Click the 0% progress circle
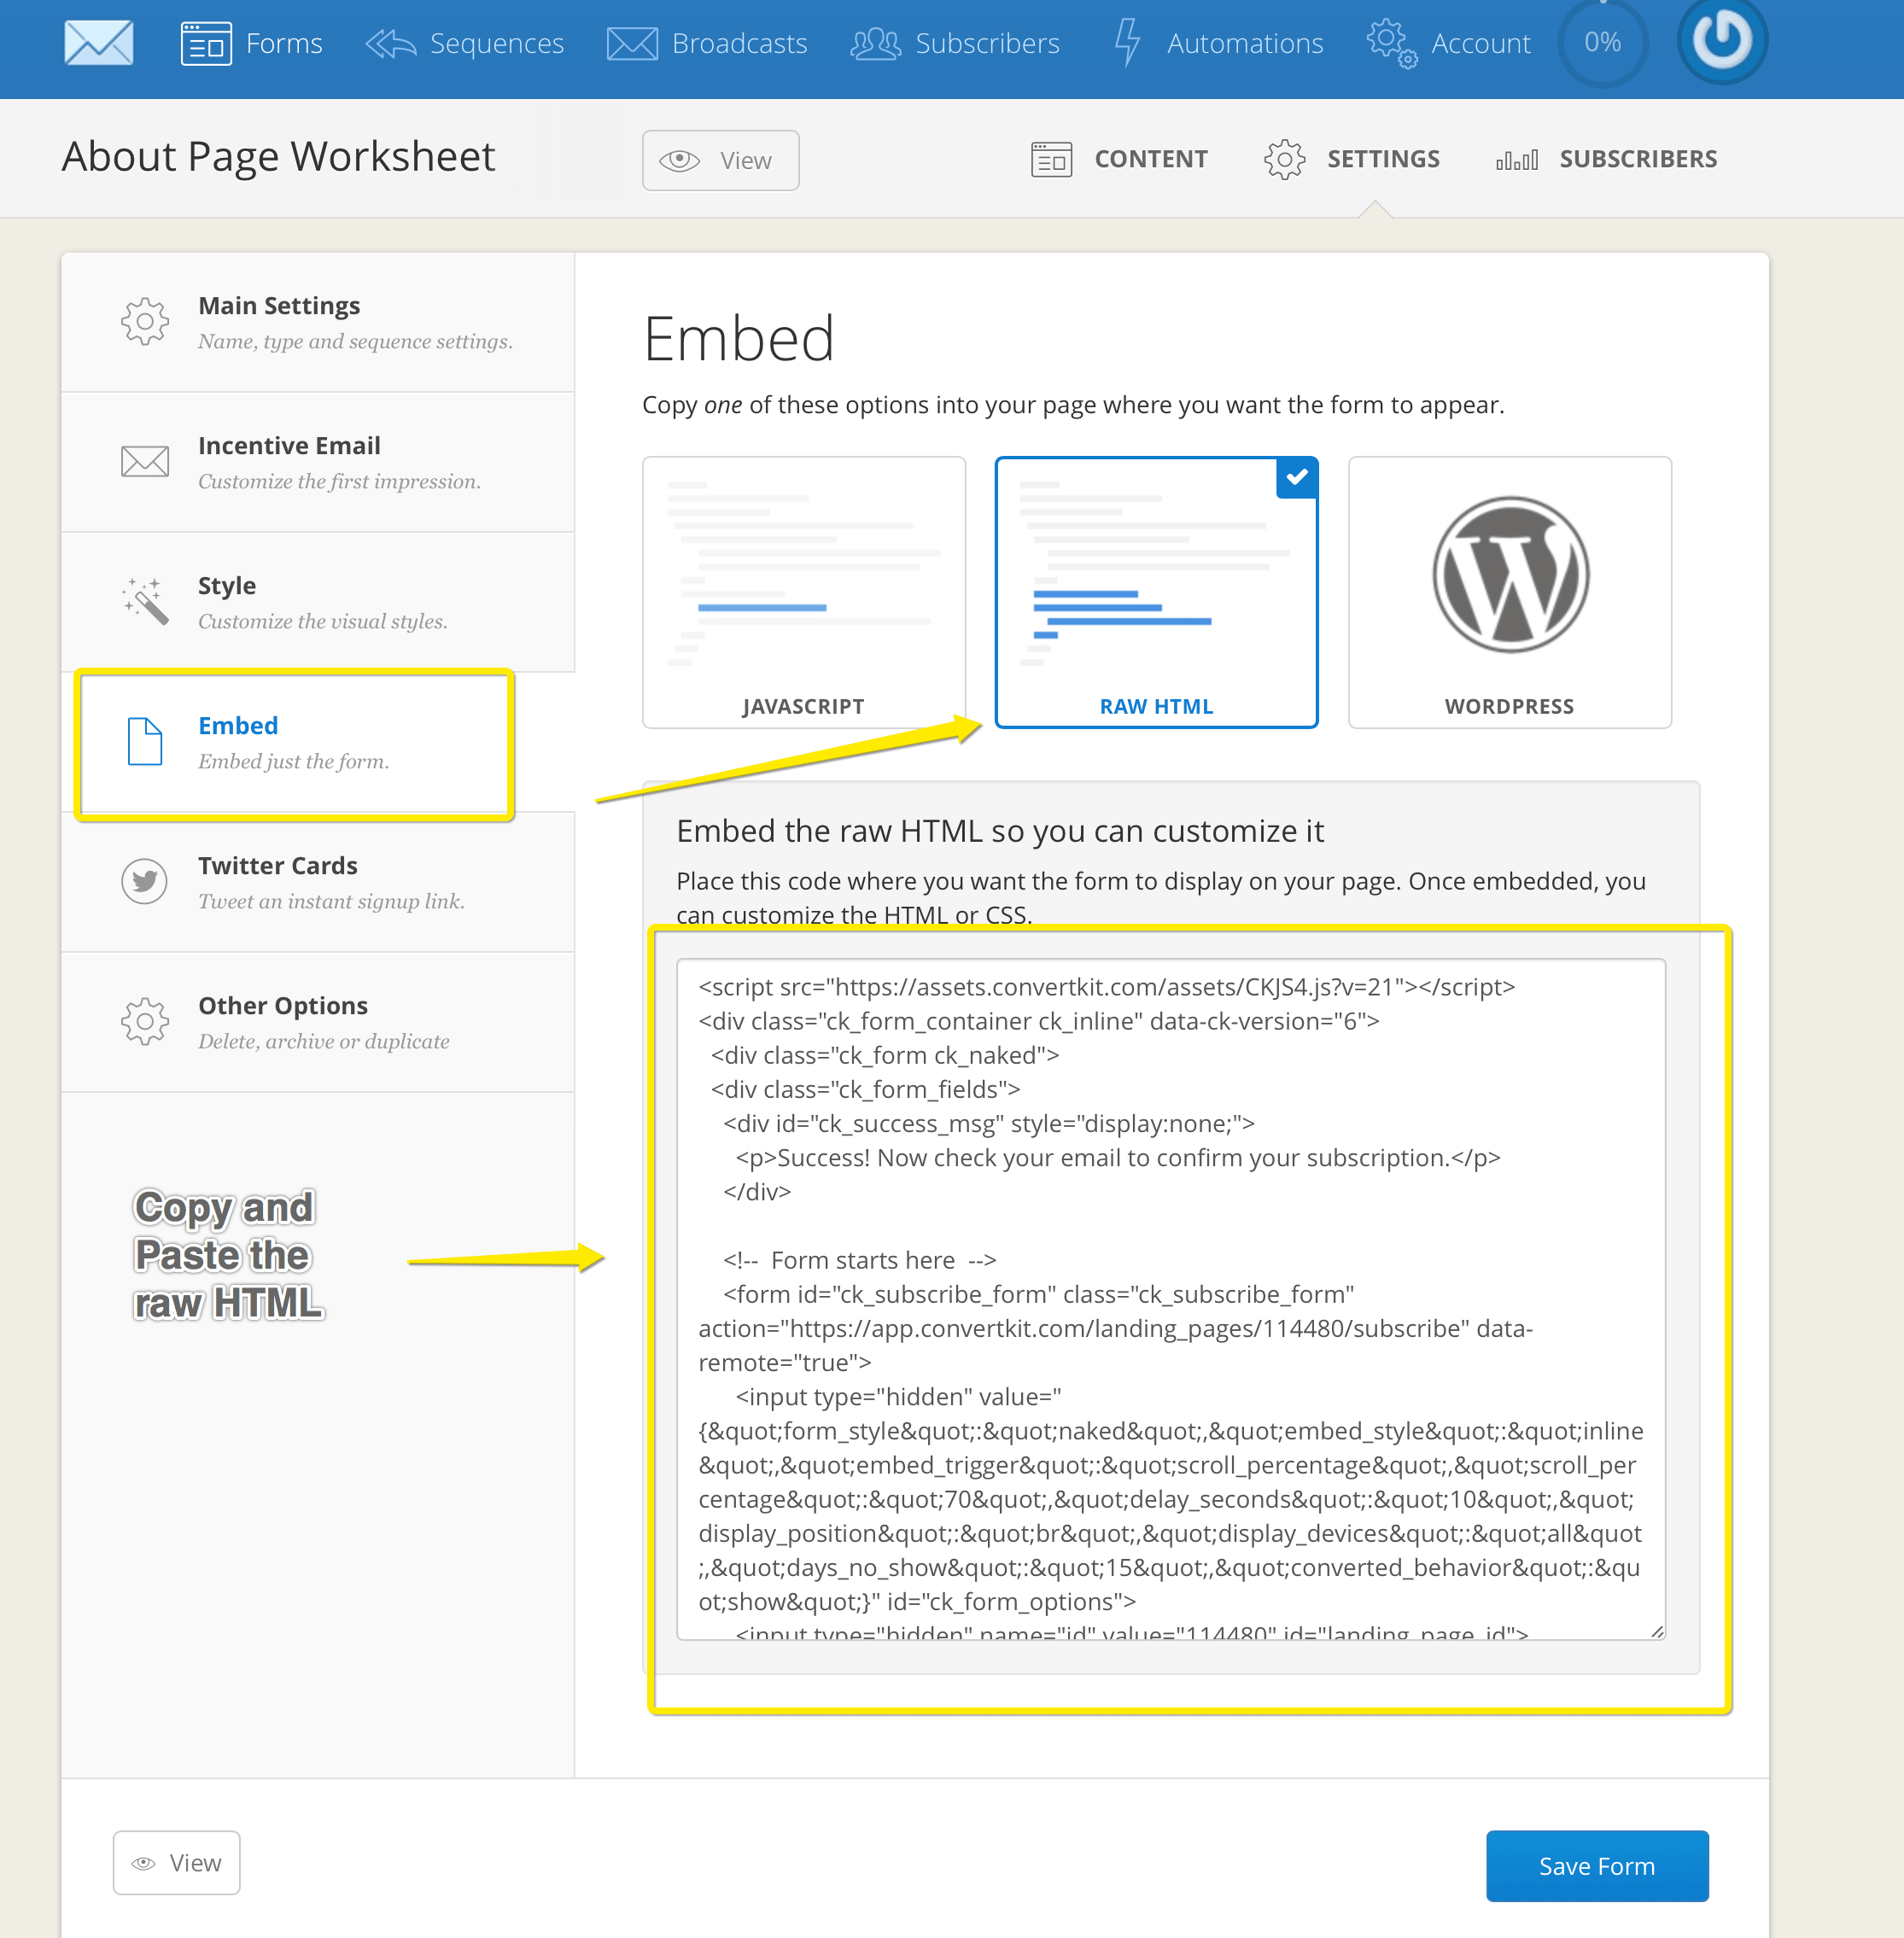 click(1602, 42)
